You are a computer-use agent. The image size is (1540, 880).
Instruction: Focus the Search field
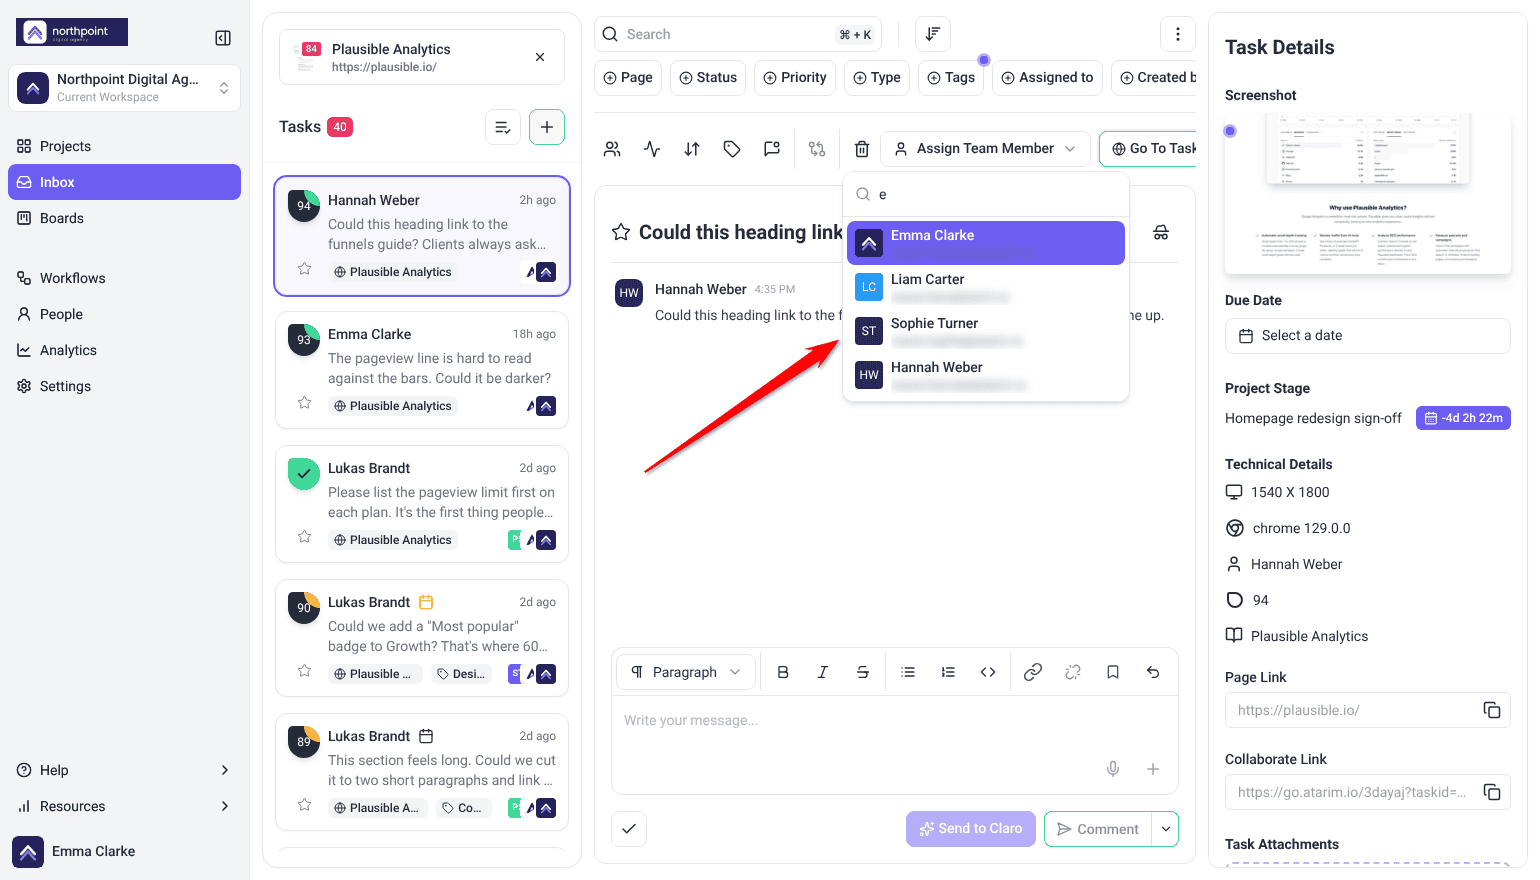pos(738,34)
